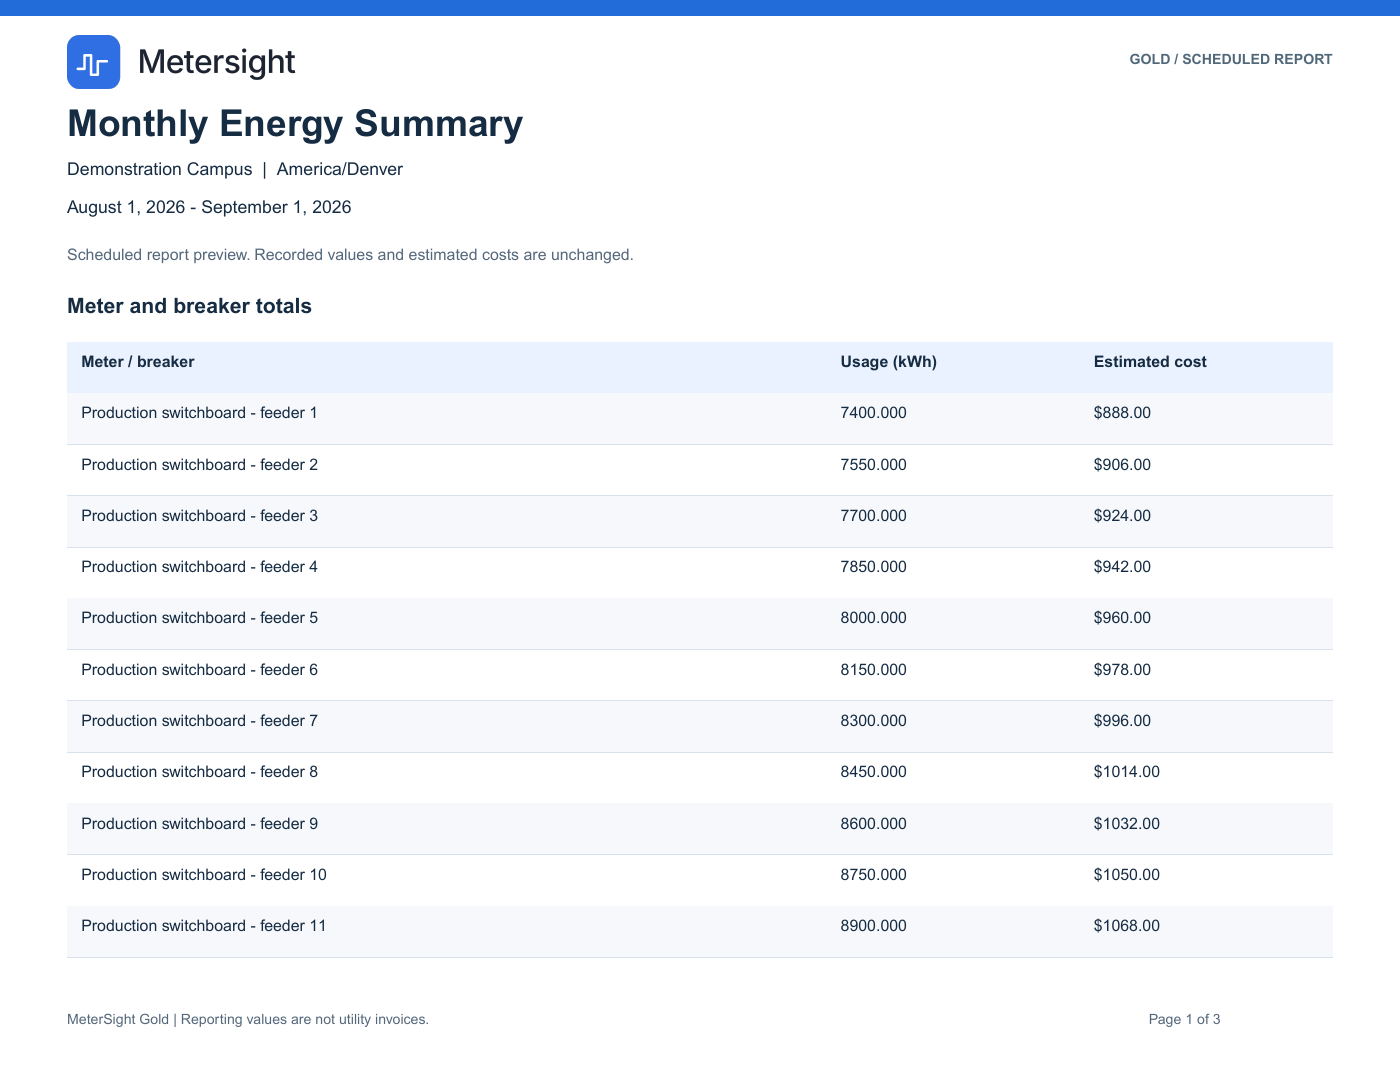
Task: Click the Metersight brand name
Action: [x=216, y=62]
